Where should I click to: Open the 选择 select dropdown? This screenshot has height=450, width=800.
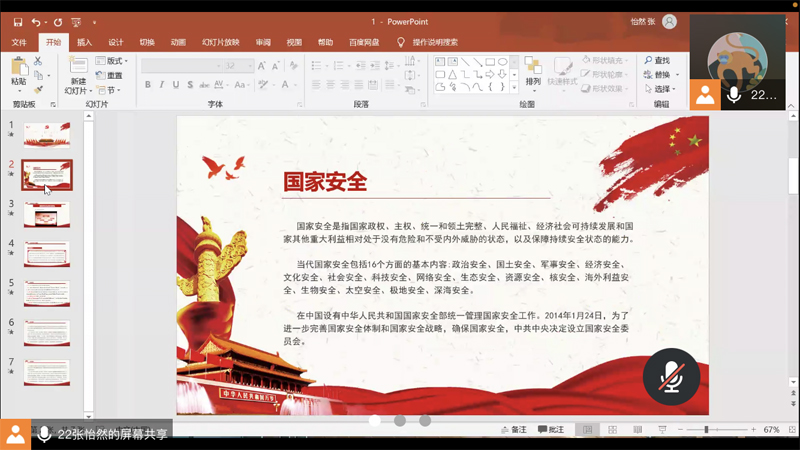pos(662,89)
